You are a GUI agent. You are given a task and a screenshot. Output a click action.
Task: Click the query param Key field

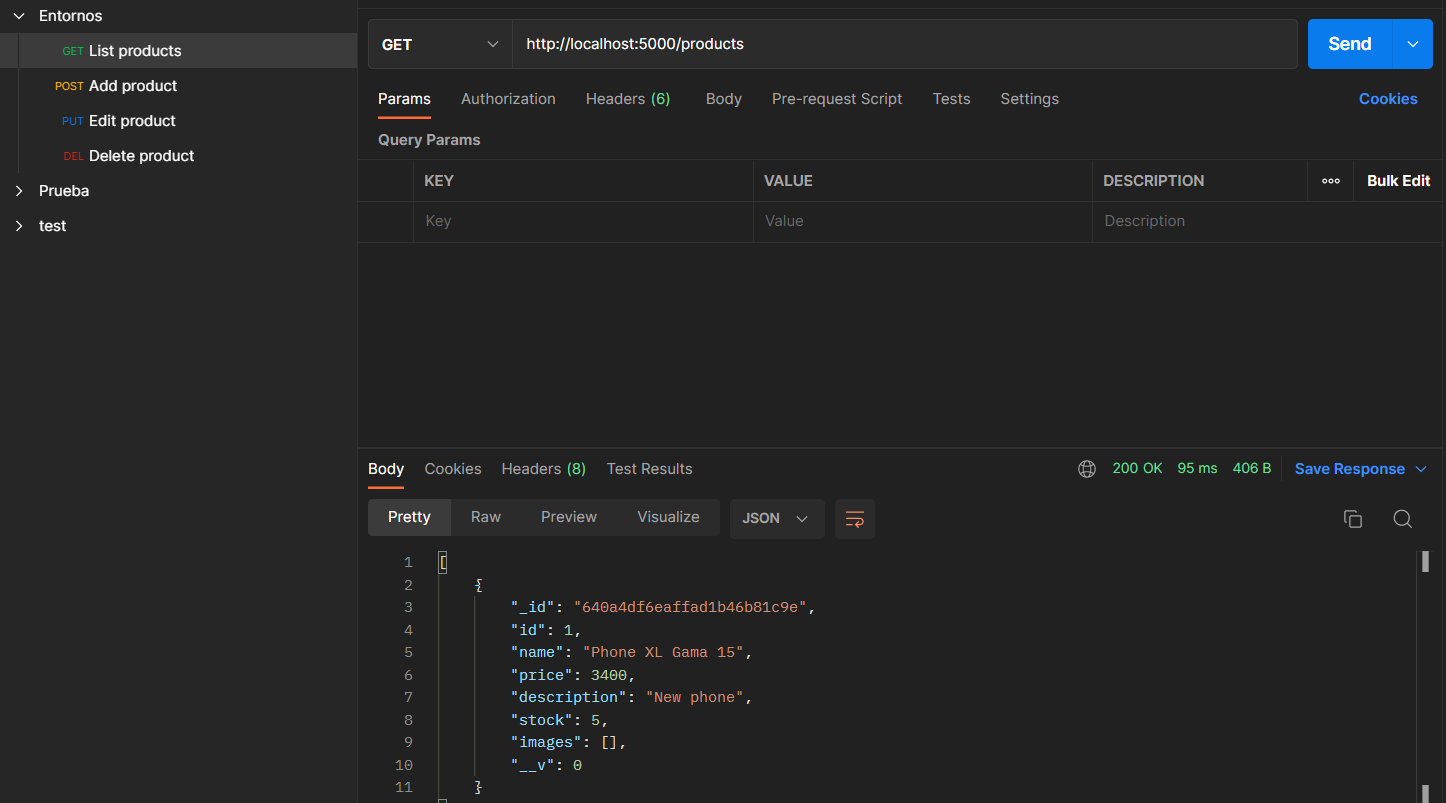[x=583, y=221]
